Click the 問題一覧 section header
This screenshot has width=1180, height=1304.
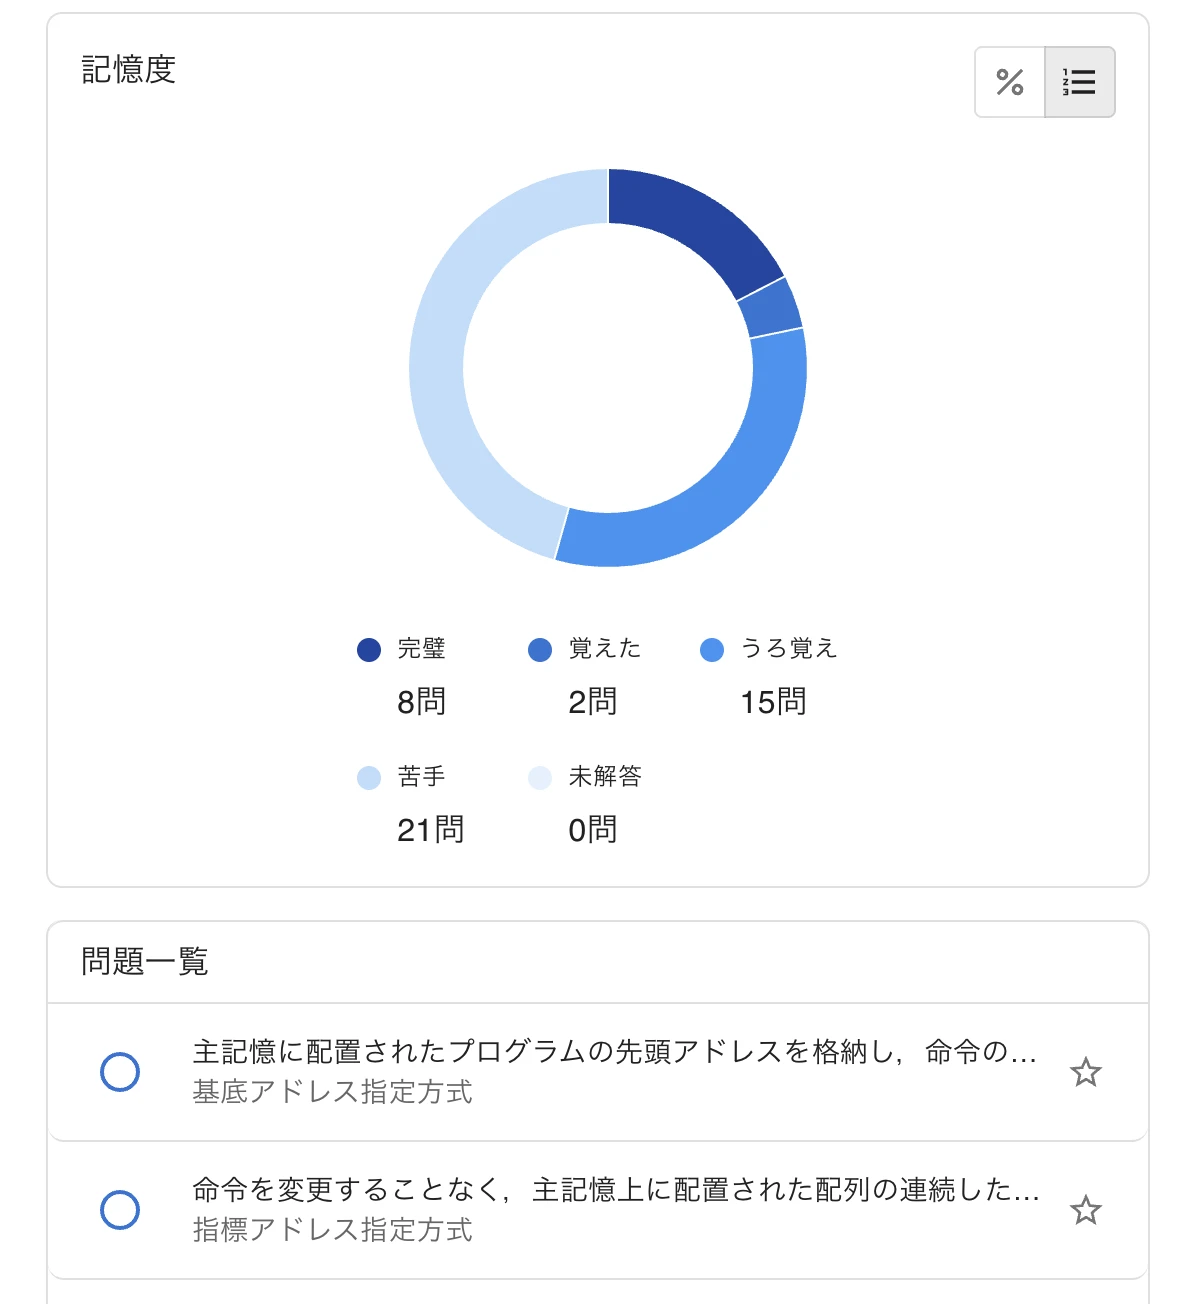(145, 962)
